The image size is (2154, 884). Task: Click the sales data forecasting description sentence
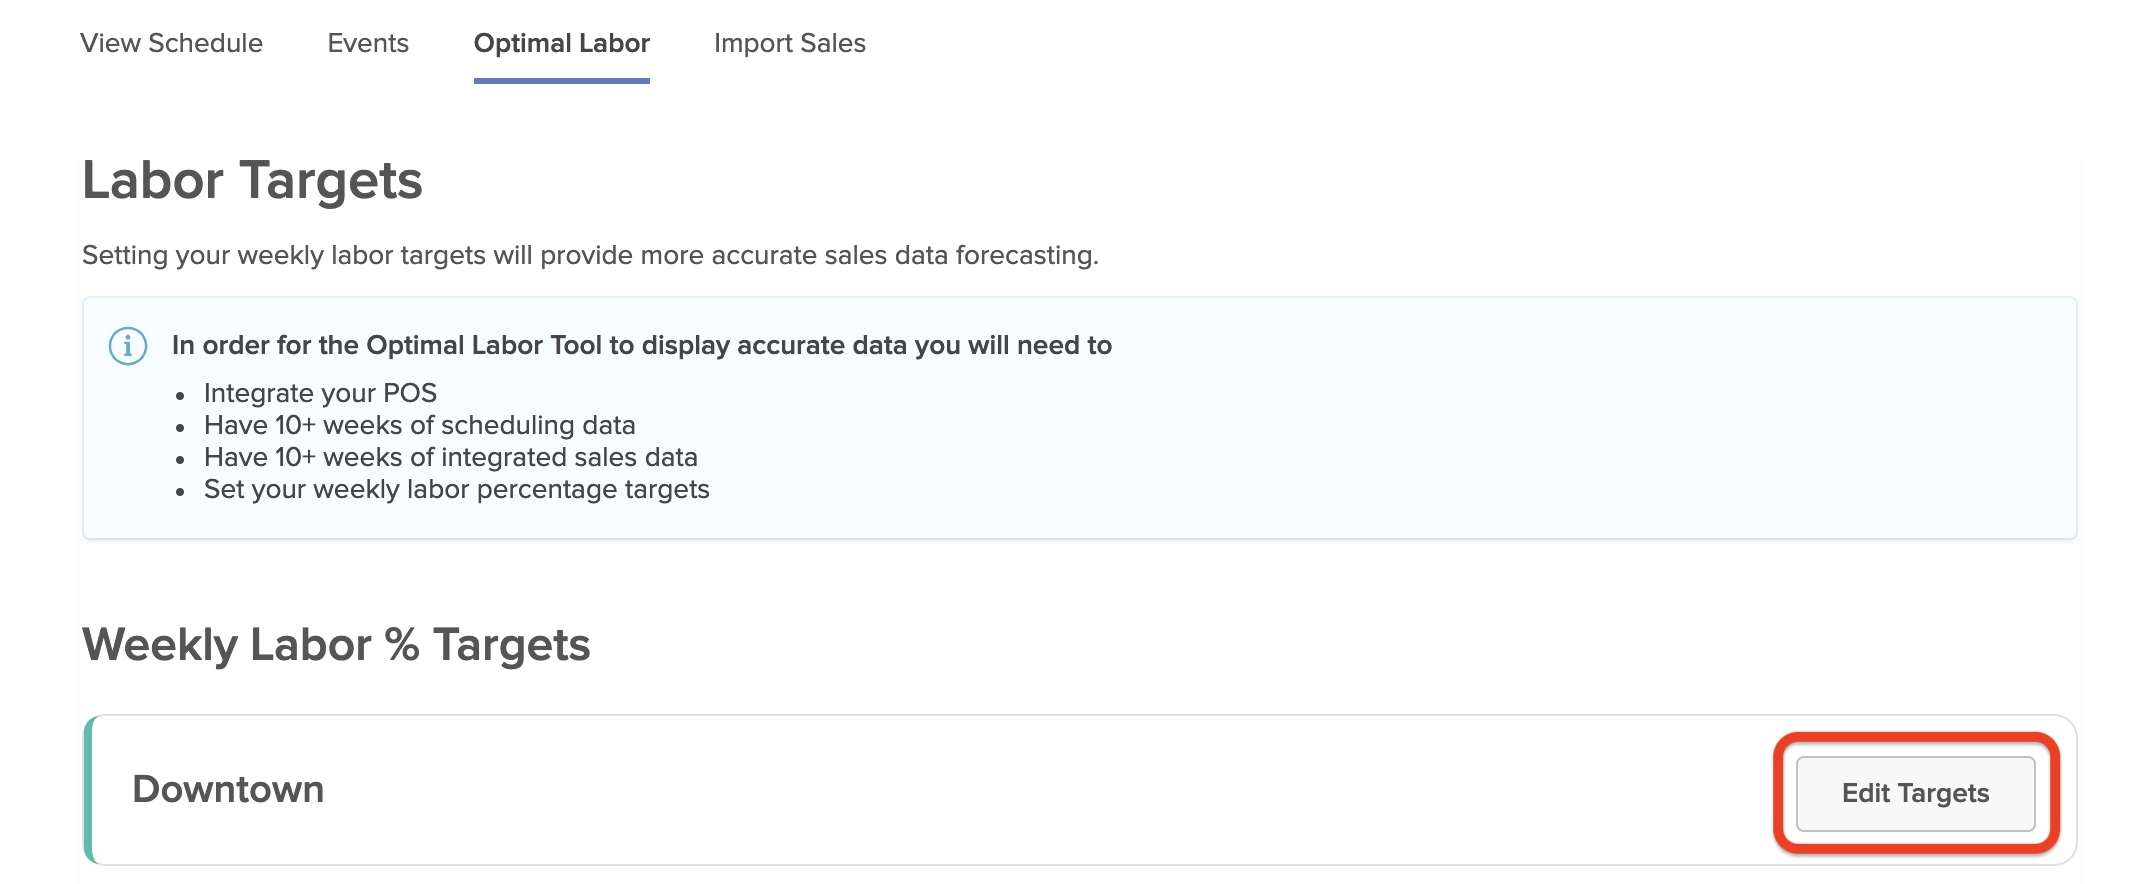(x=590, y=255)
